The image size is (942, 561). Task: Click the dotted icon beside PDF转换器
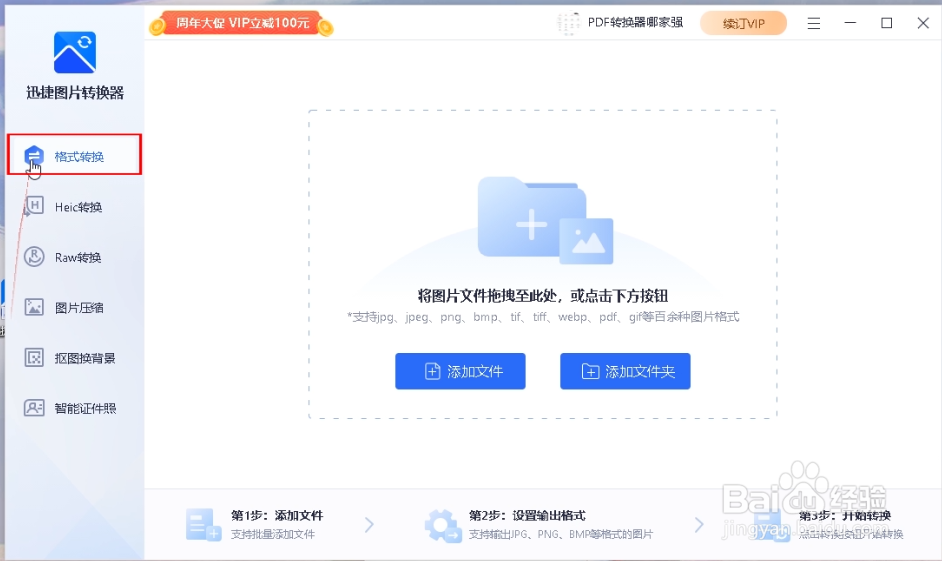[568, 24]
